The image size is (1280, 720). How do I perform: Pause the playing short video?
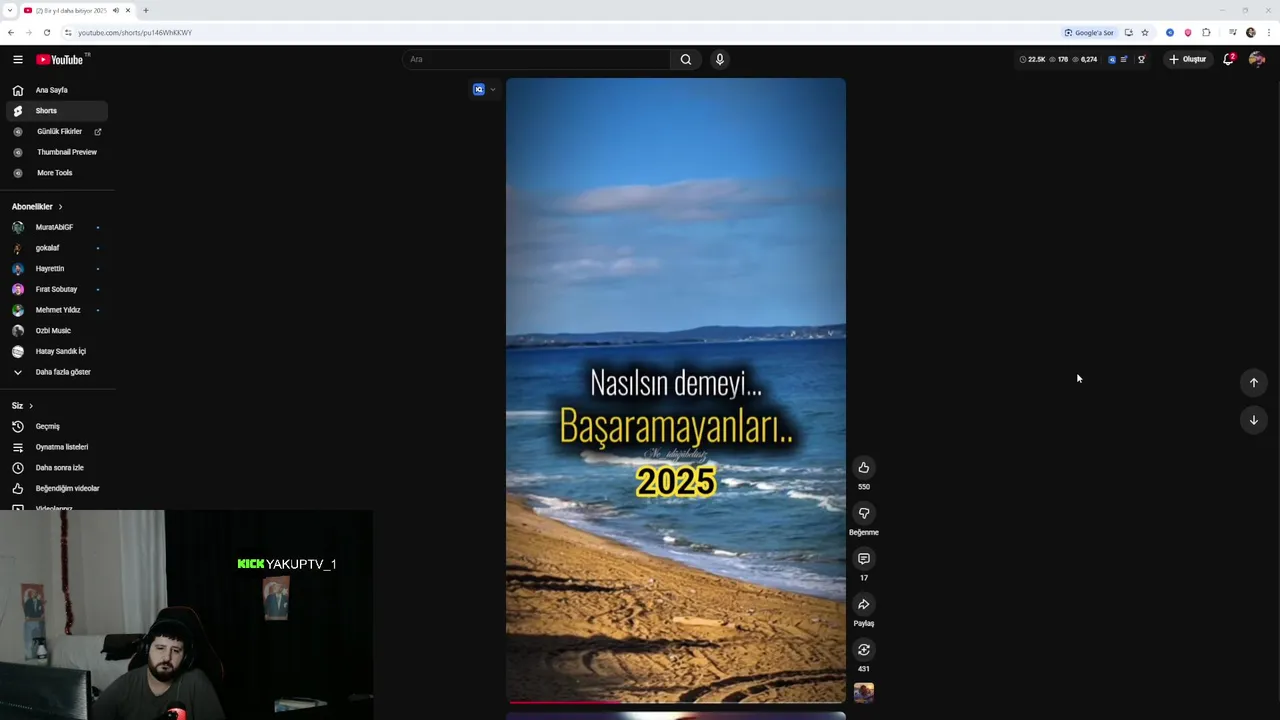click(x=676, y=390)
